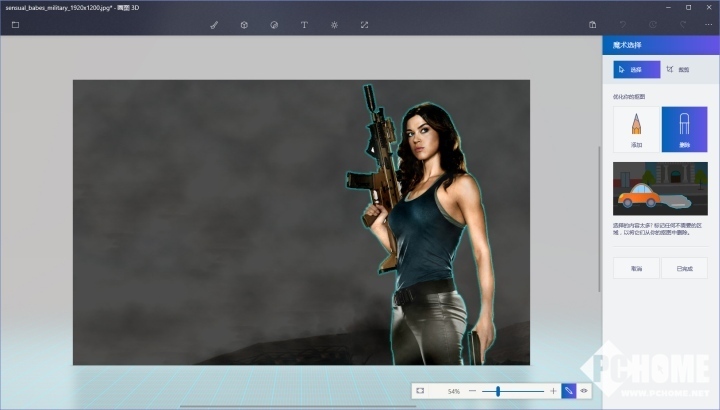Screen dimensions: 720x410
Task: Adjust the zoom slider handle
Action: (x=498, y=391)
